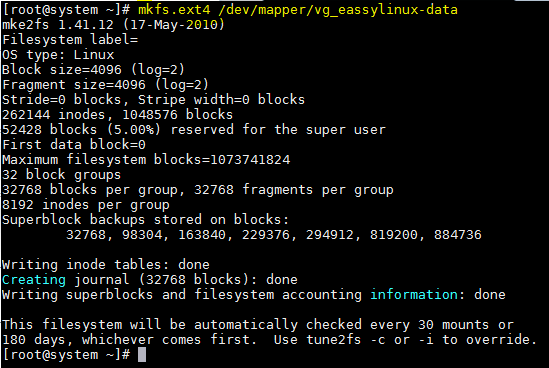The image size is (549, 368).
Task: Click the mkfs.ext4 command text
Action: (174, 9)
